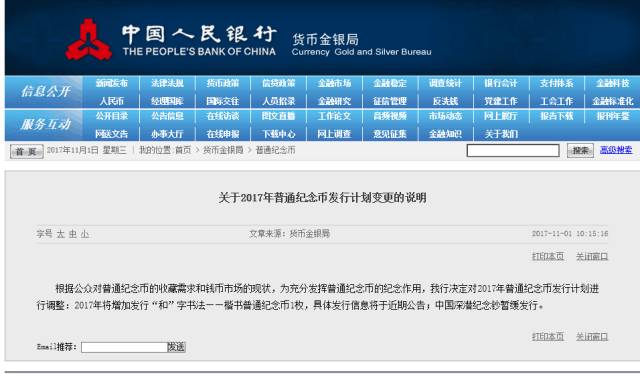Select 在线访谈 in service menu
Viewport: 640px width, 374px height.
(x=223, y=116)
